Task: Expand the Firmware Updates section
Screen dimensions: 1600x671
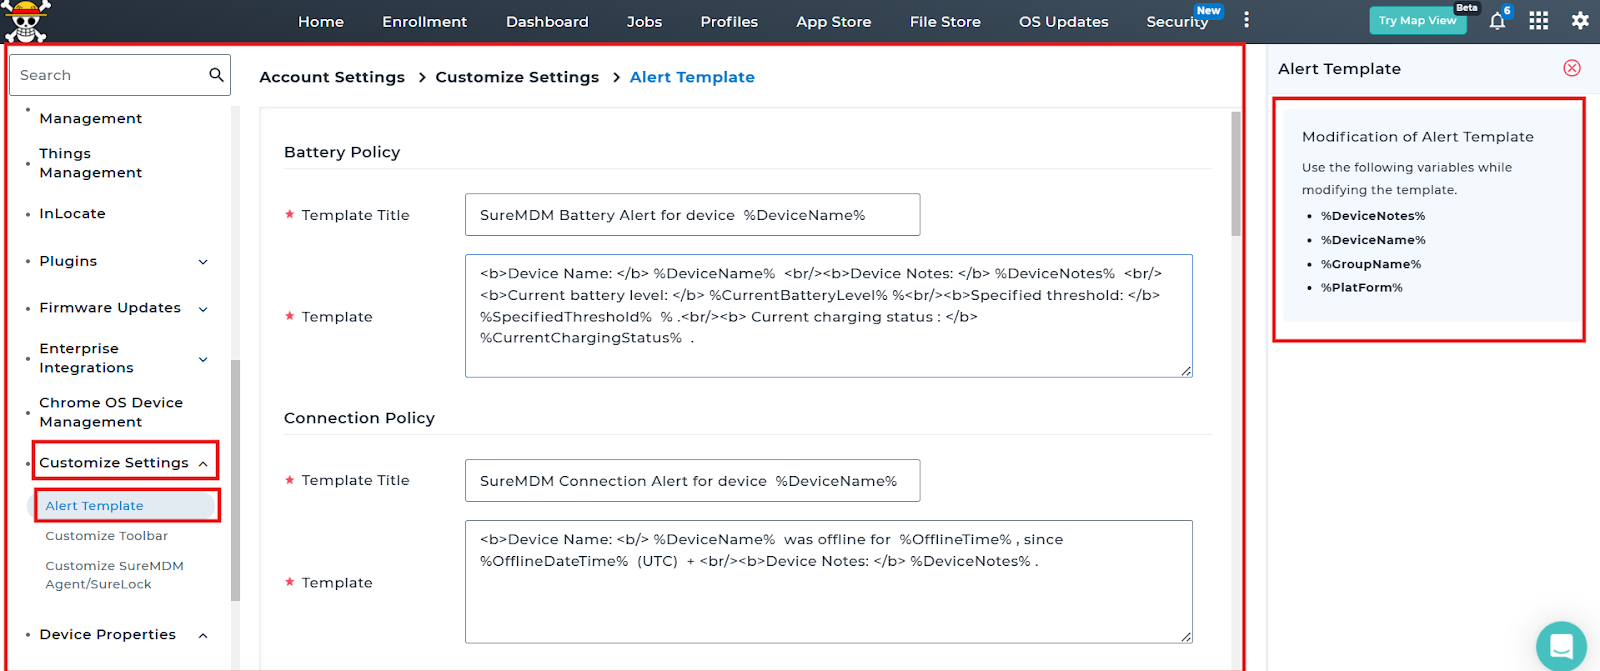Action: click(203, 309)
